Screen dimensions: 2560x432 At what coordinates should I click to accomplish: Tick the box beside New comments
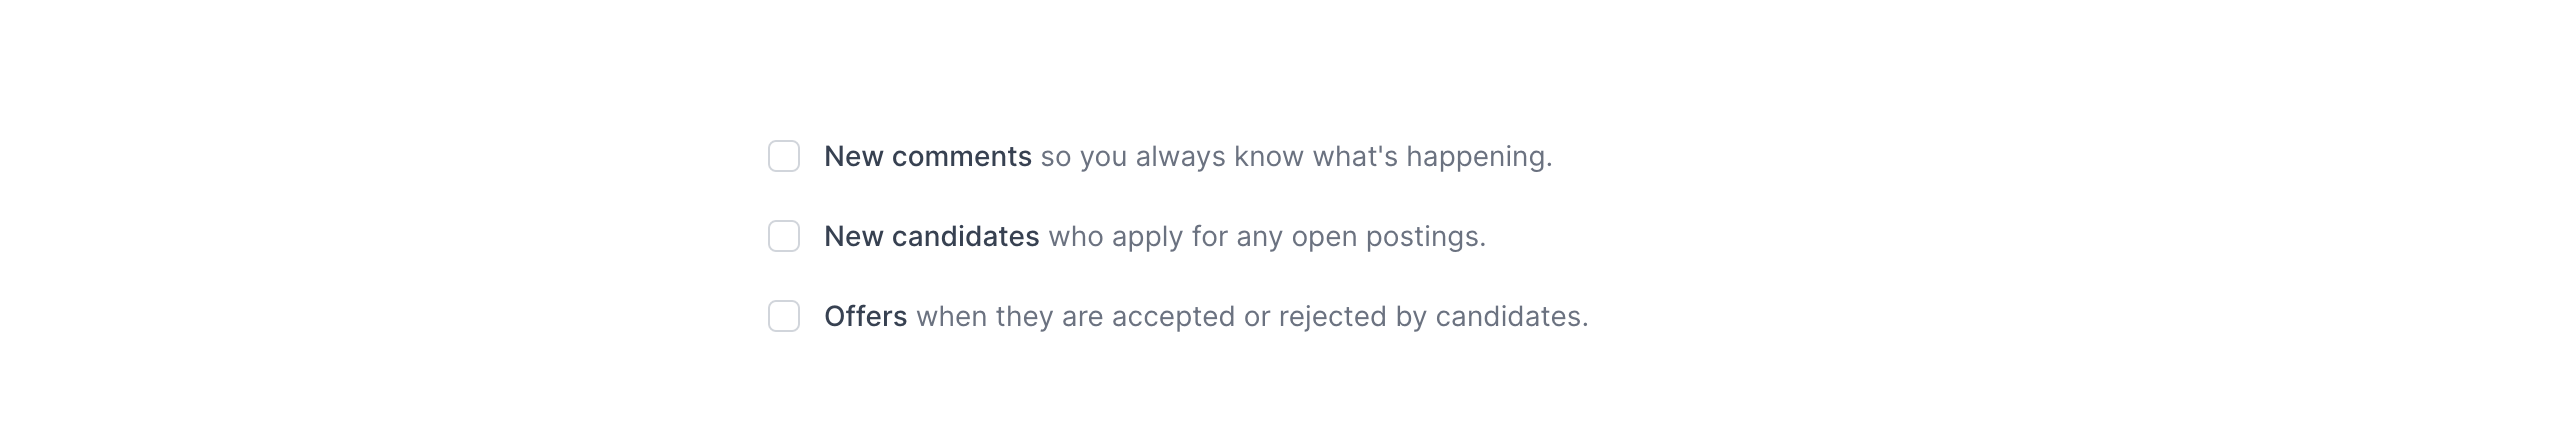[x=783, y=157]
